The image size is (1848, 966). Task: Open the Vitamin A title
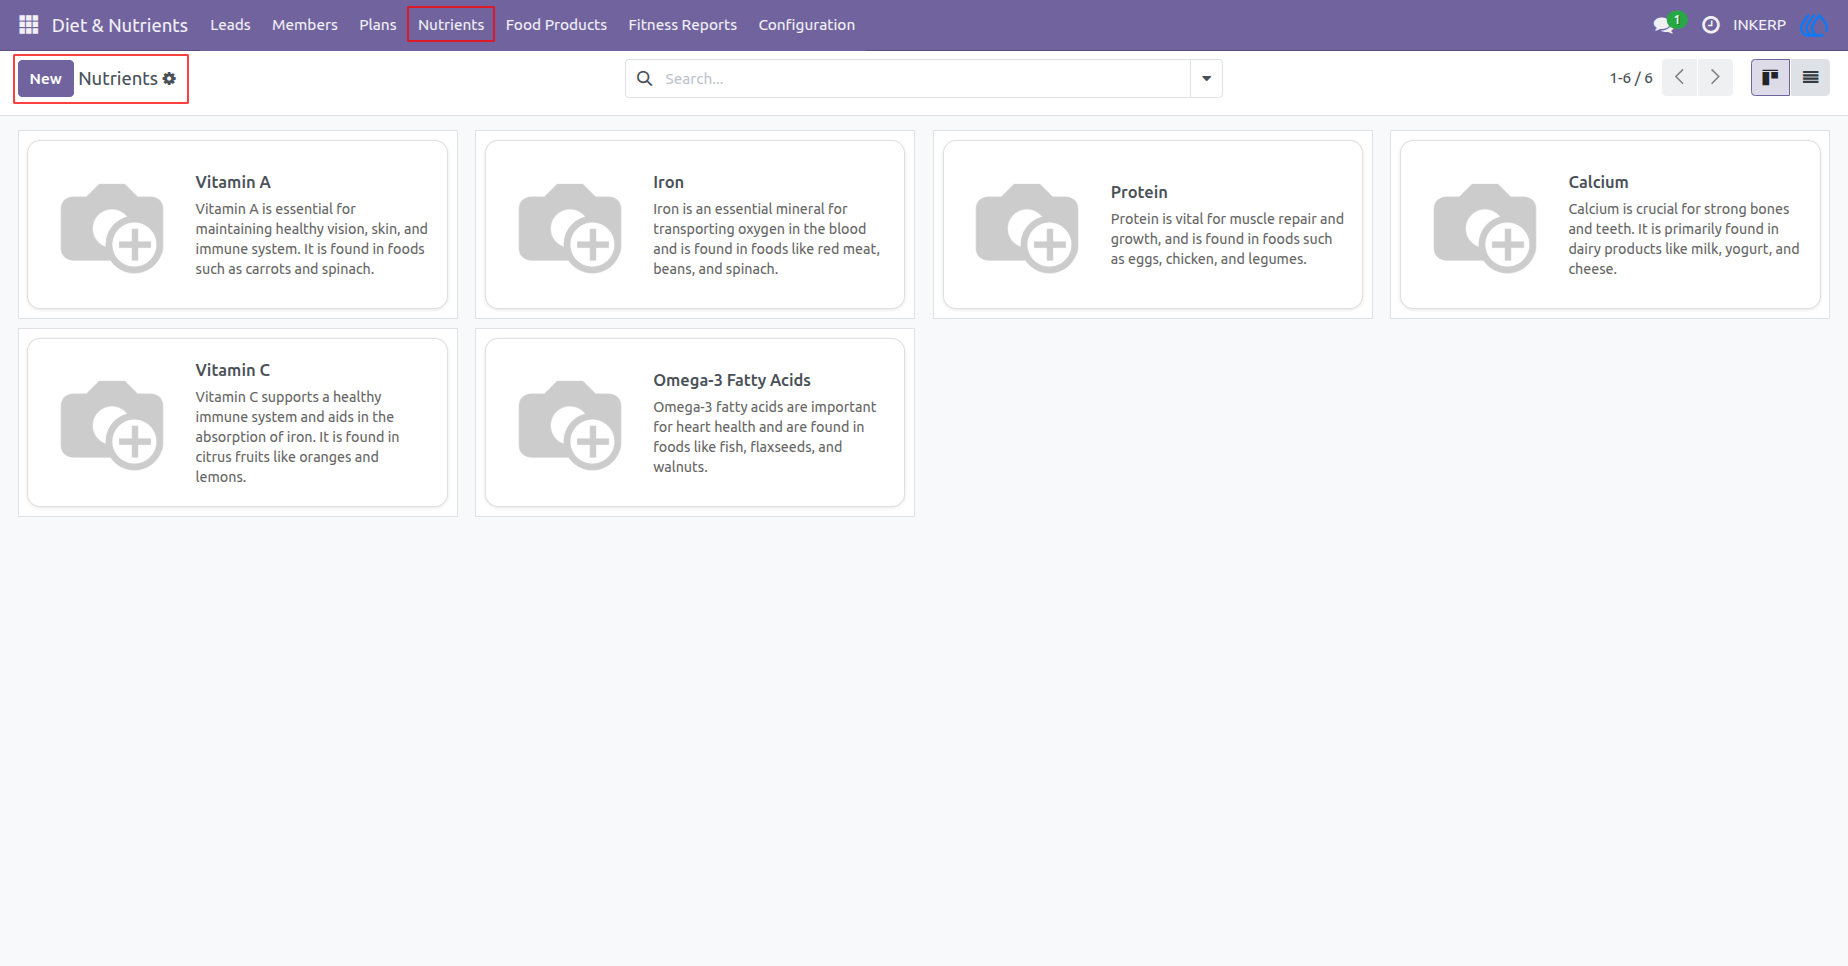pos(233,182)
